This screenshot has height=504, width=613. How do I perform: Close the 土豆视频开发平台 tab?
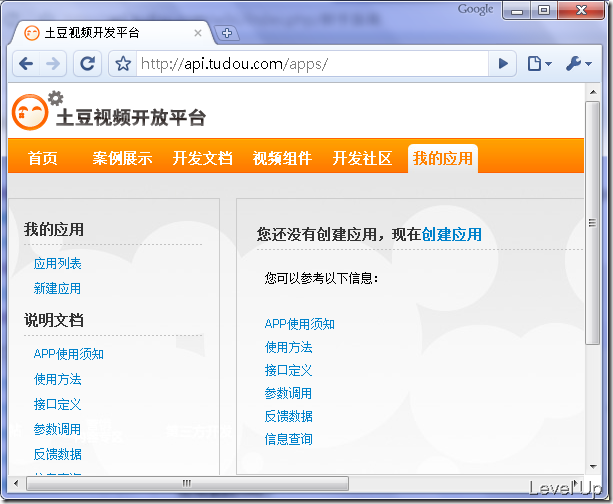point(198,33)
